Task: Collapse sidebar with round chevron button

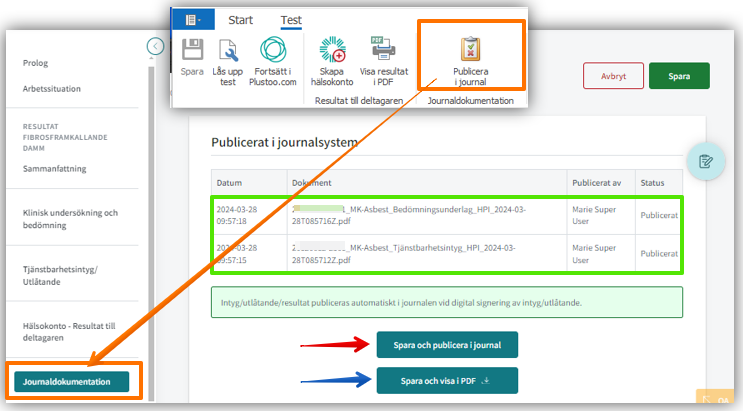Action: tap(155, 46)
